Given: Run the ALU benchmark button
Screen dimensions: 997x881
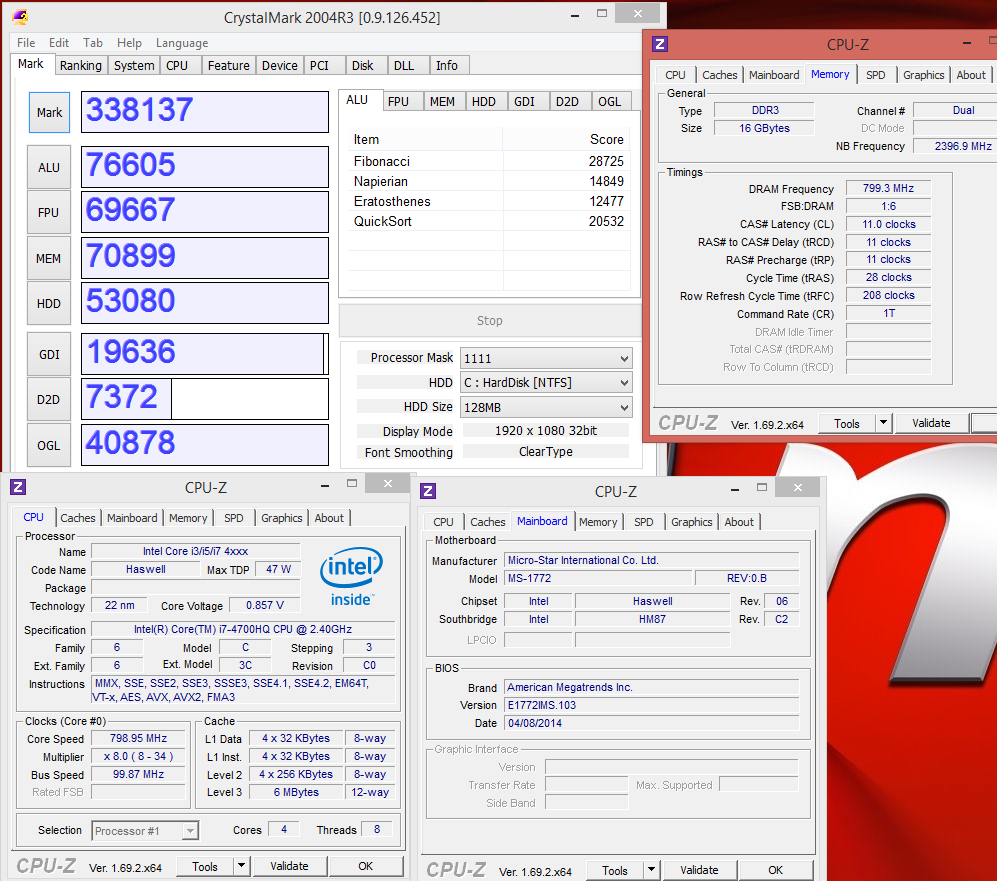Looking at the screenshot, I should (49, 168).
